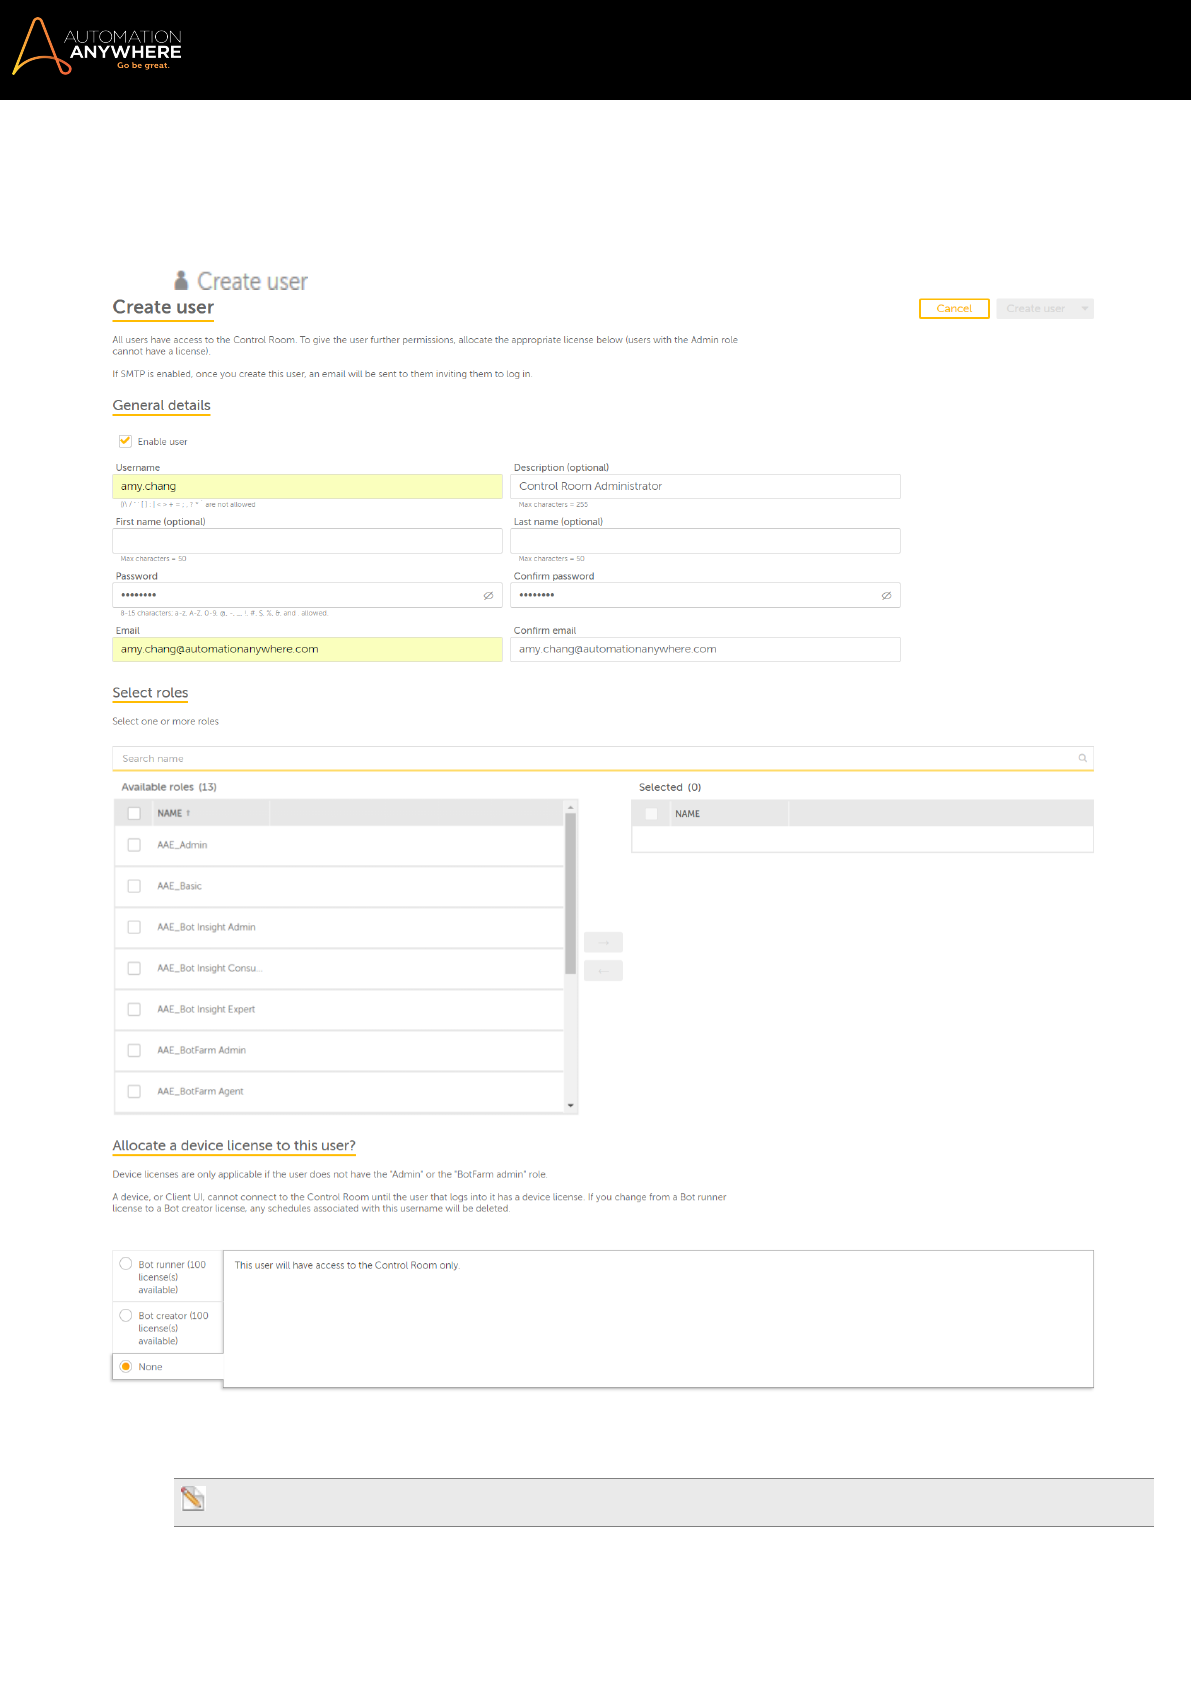Screen dimensions: 1191x1684
Task: Check the AAE_Admin role checkbox
Action: [x=134, y=845]
